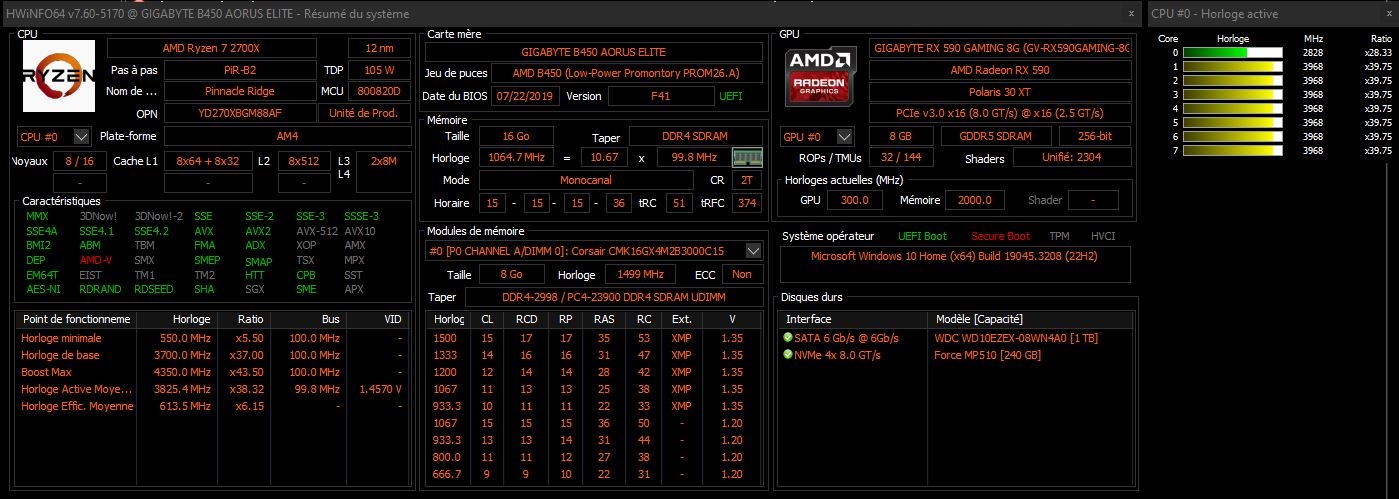Click the AMD Radeon Graphics logo
Screen dimensions: 1399x499
point(821,76)
